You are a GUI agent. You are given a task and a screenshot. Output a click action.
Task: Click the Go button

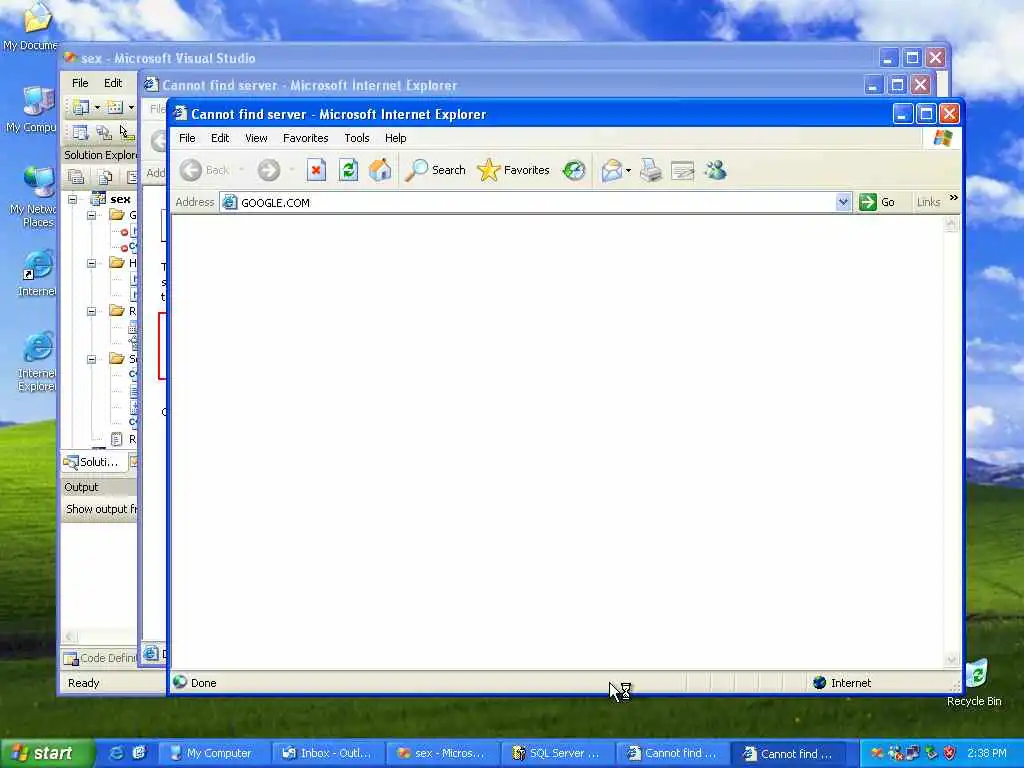click(x=877, y=202)
